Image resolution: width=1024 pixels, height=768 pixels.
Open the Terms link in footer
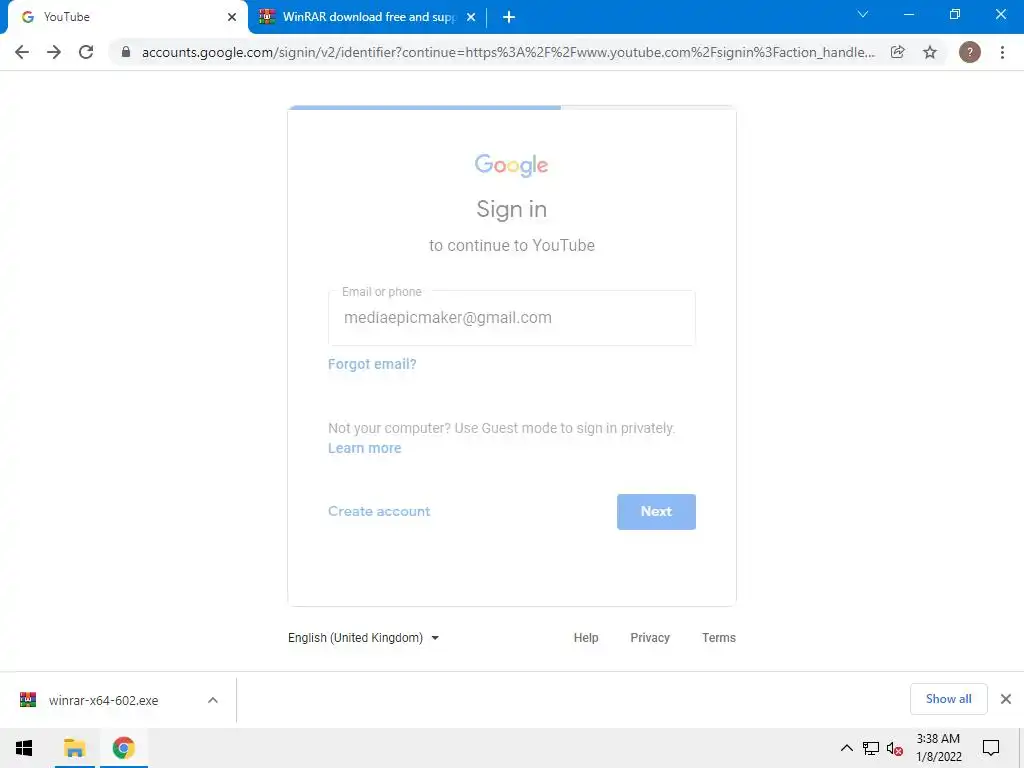[x=718, y=638]
